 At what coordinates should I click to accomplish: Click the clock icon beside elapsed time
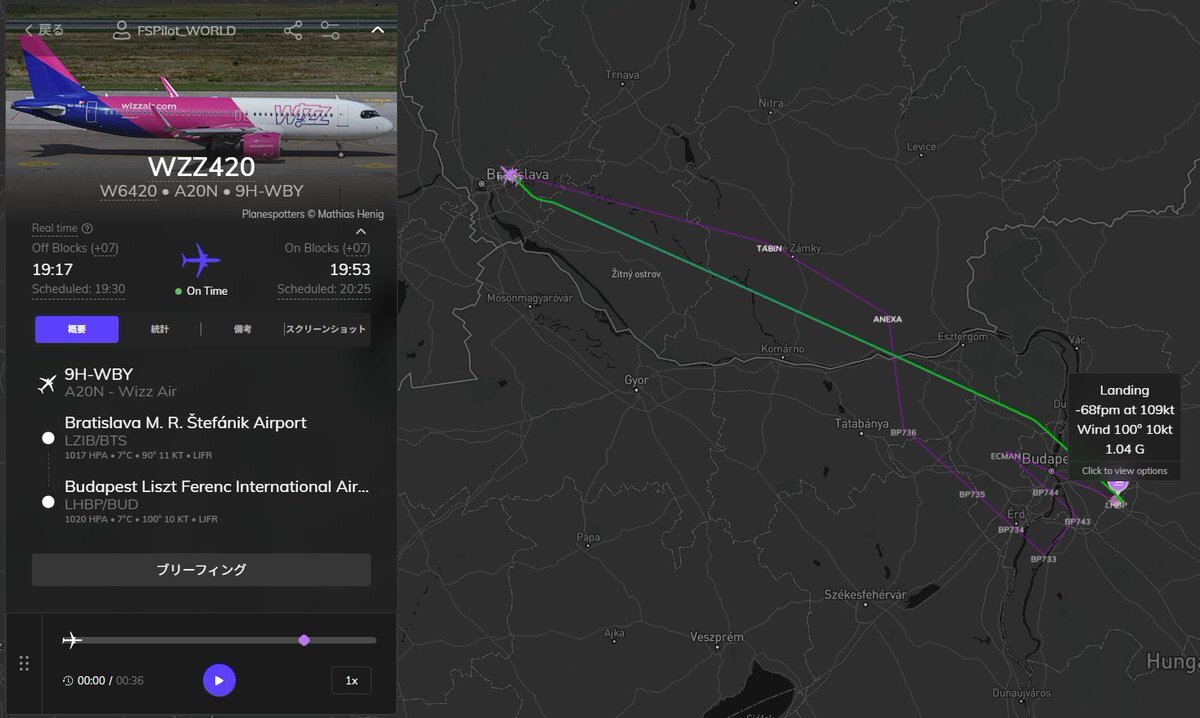tap(68, 681)
